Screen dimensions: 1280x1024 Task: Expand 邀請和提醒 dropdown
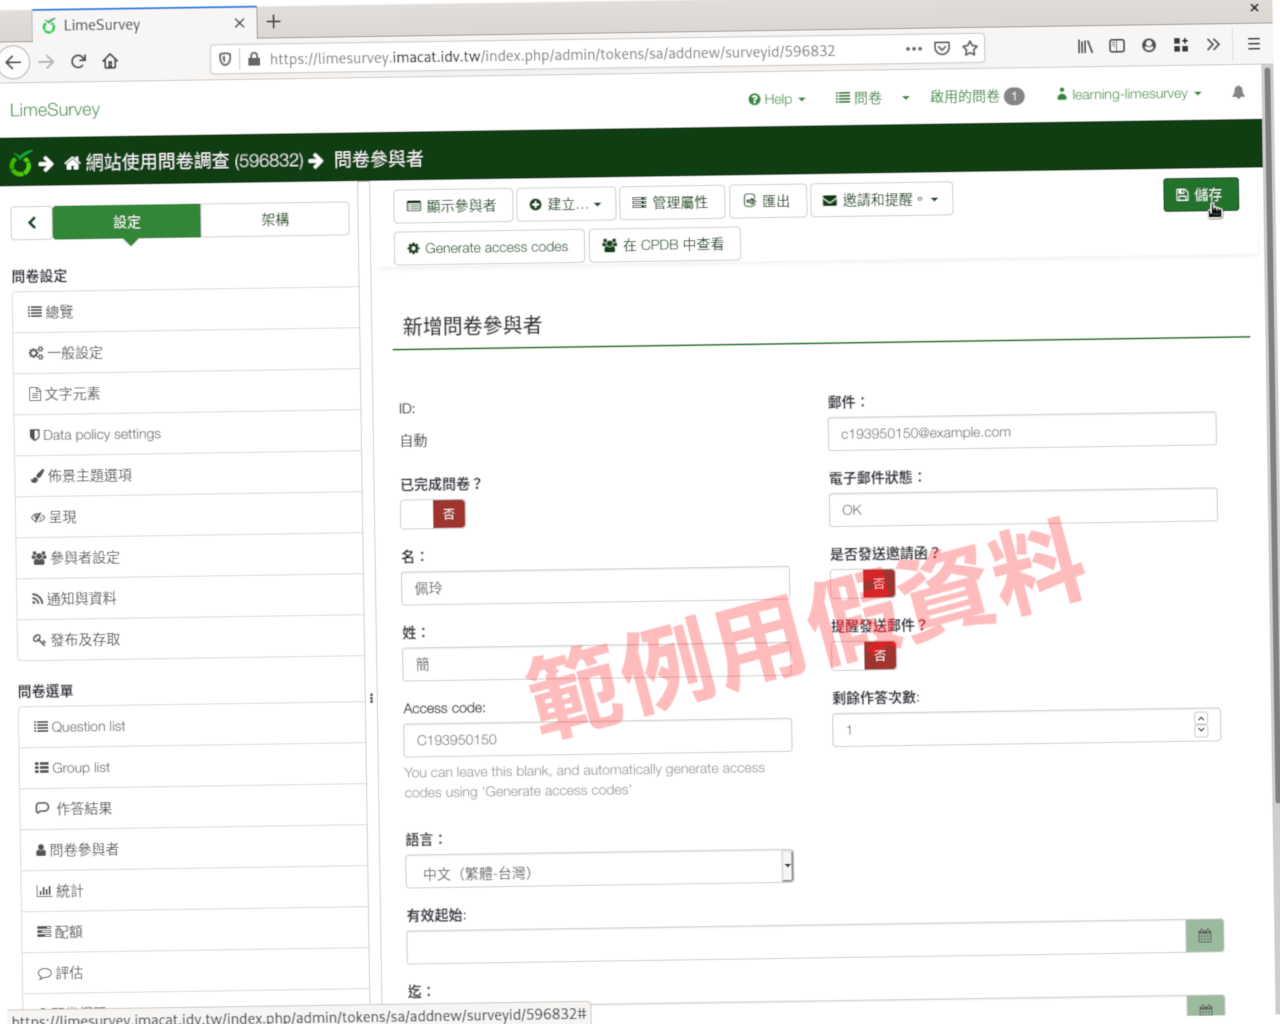tap(881, 200)
